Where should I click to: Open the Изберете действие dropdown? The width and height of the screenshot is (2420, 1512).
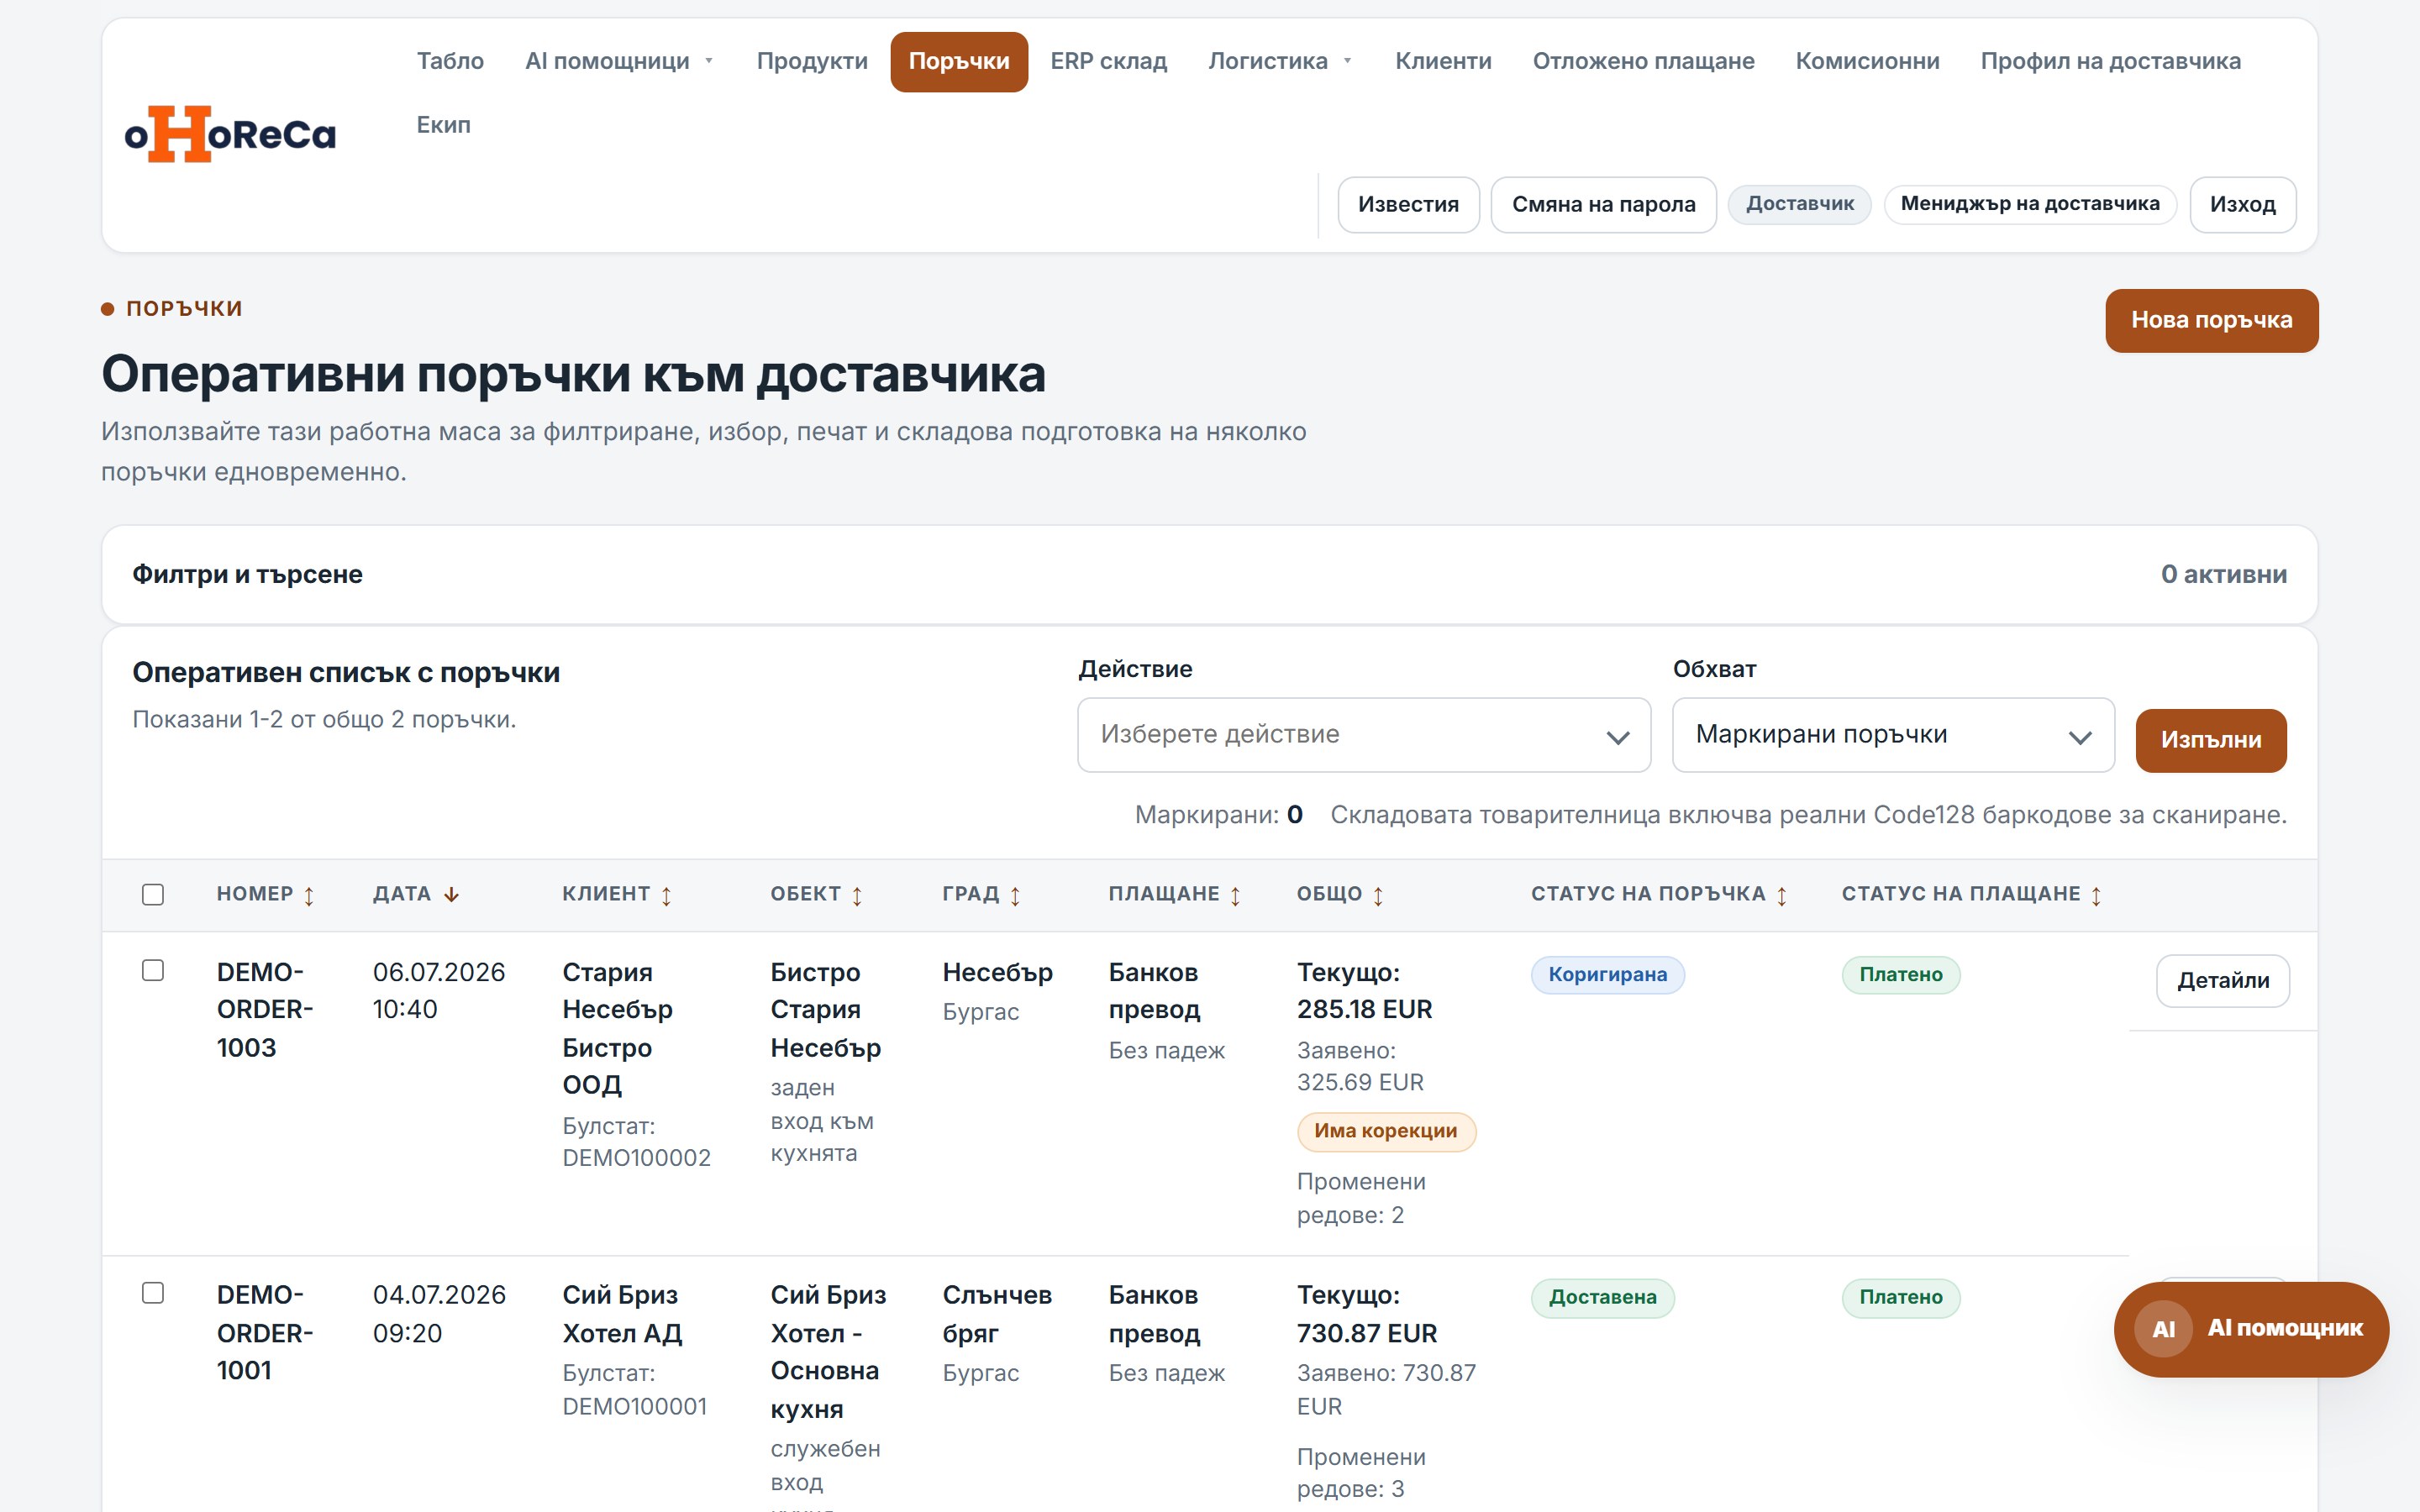(1364, 735)
